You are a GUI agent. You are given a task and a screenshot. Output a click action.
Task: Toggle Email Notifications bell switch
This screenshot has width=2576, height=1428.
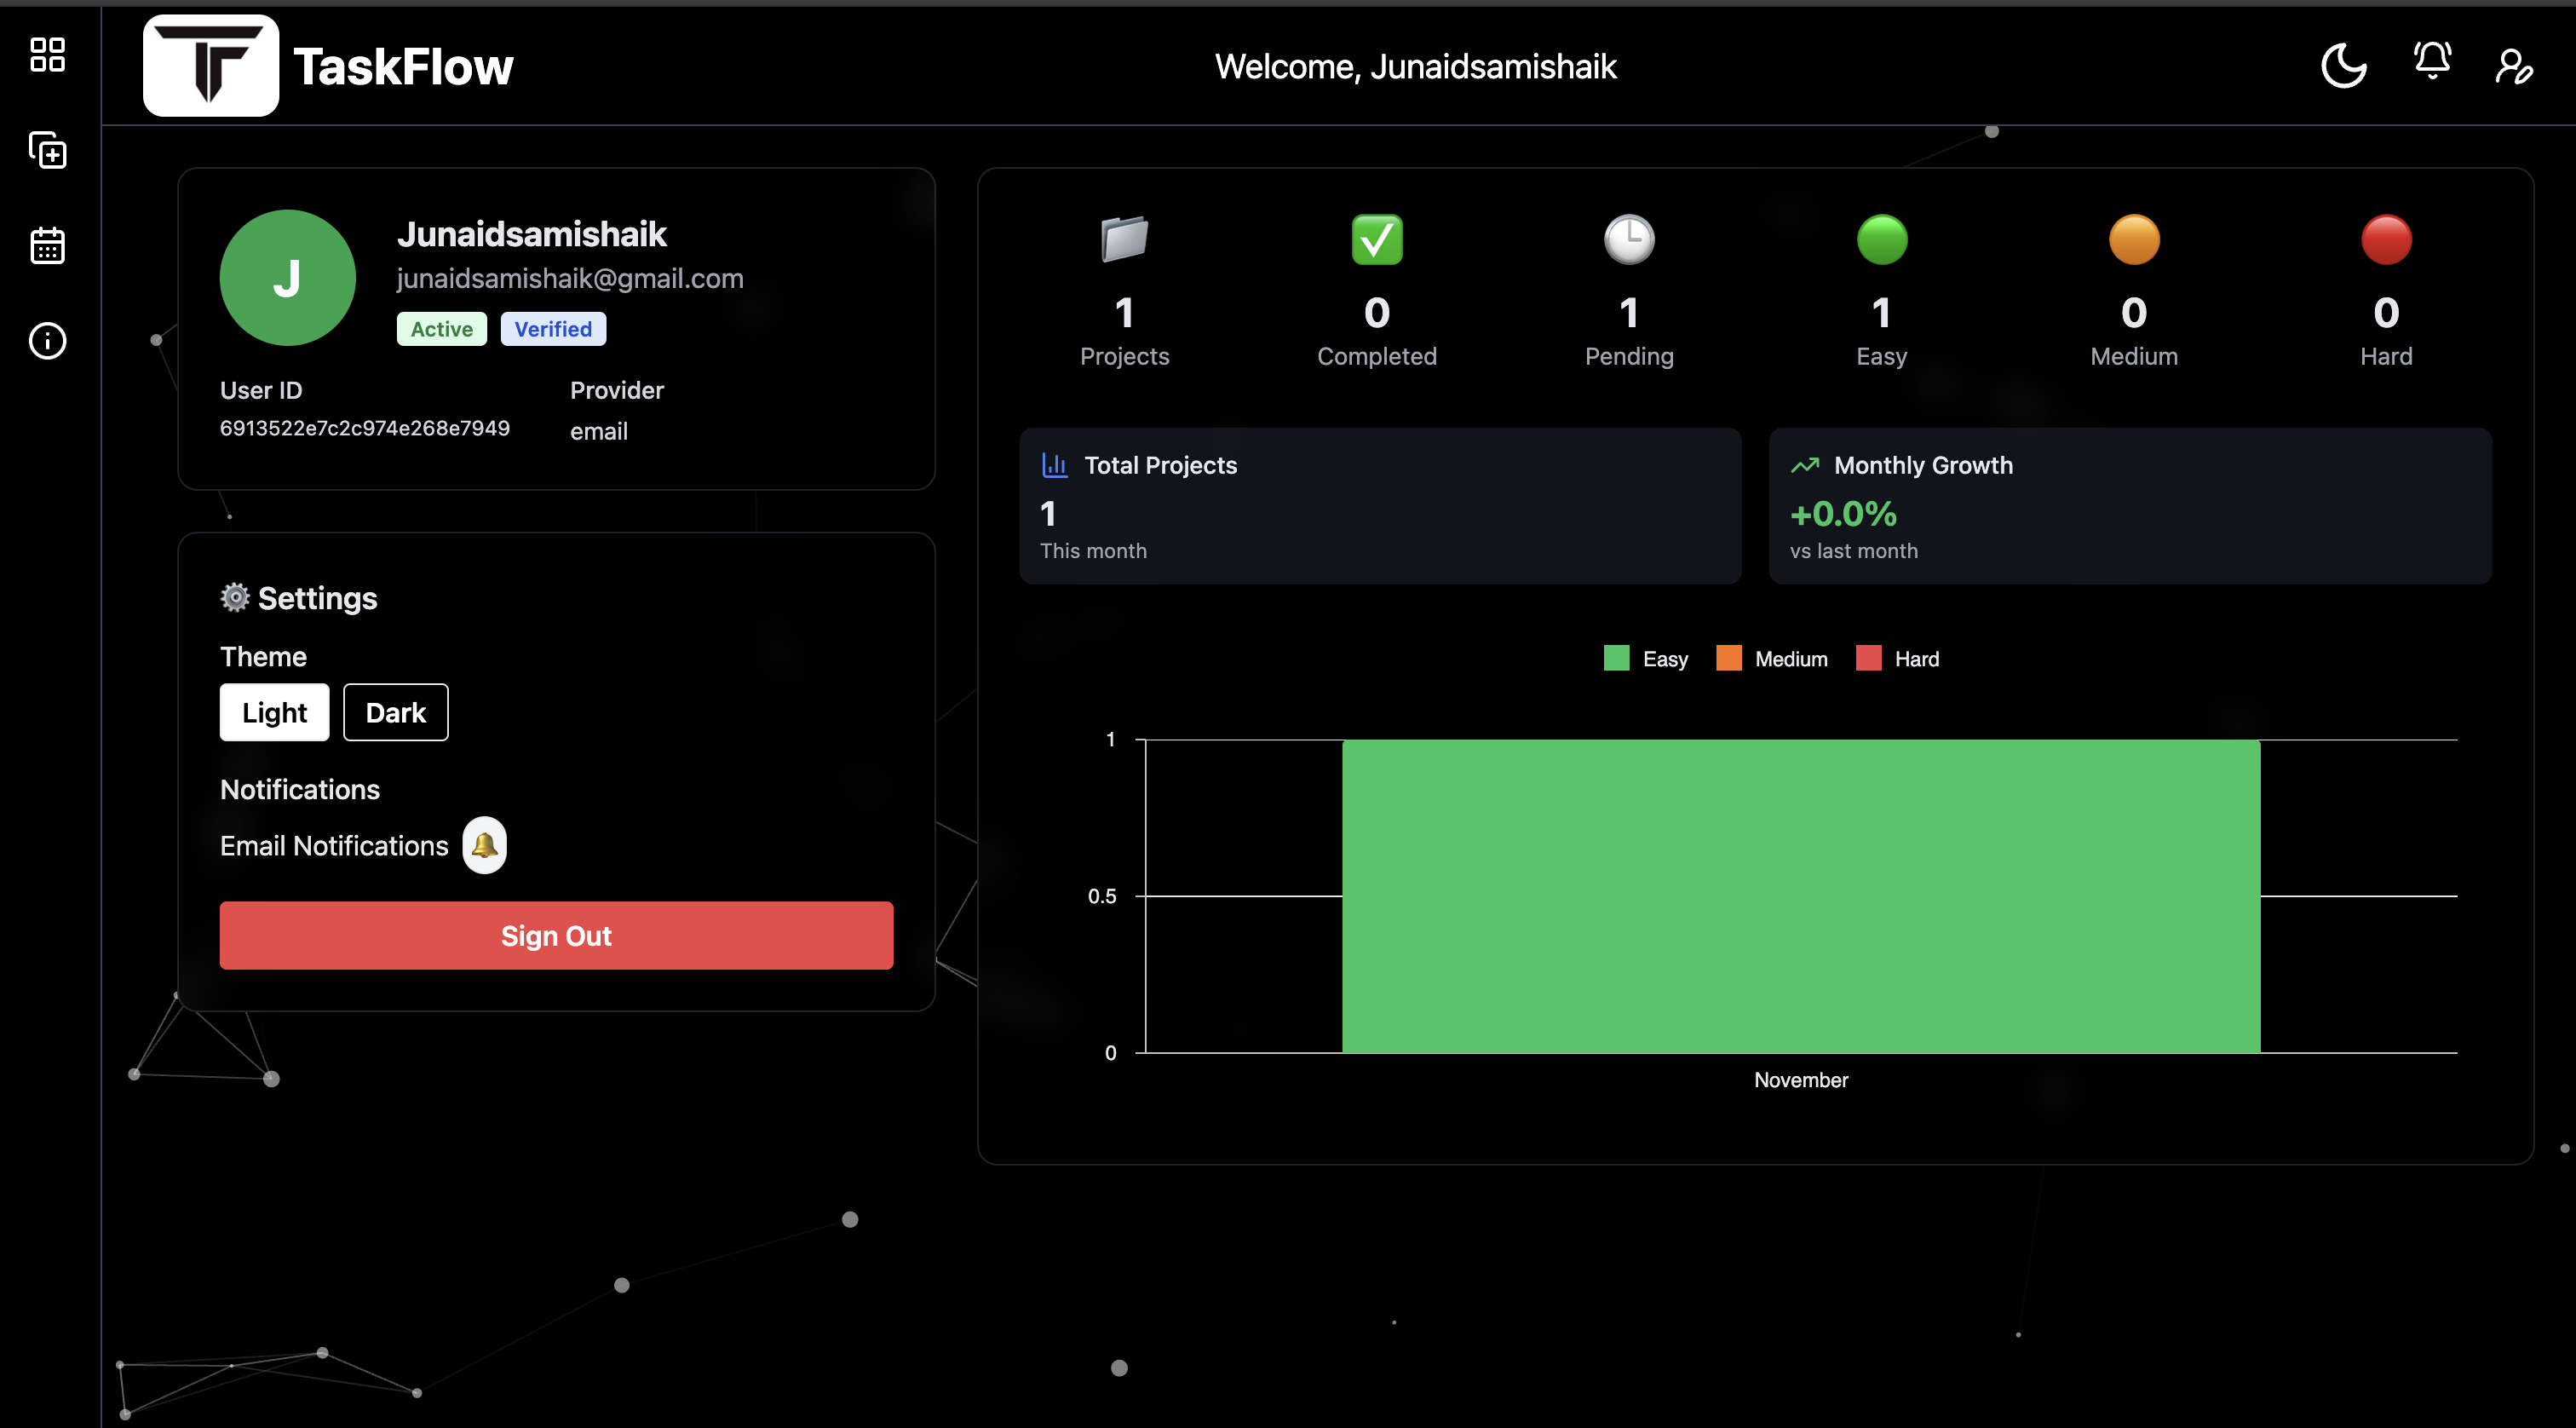point(484,846)
